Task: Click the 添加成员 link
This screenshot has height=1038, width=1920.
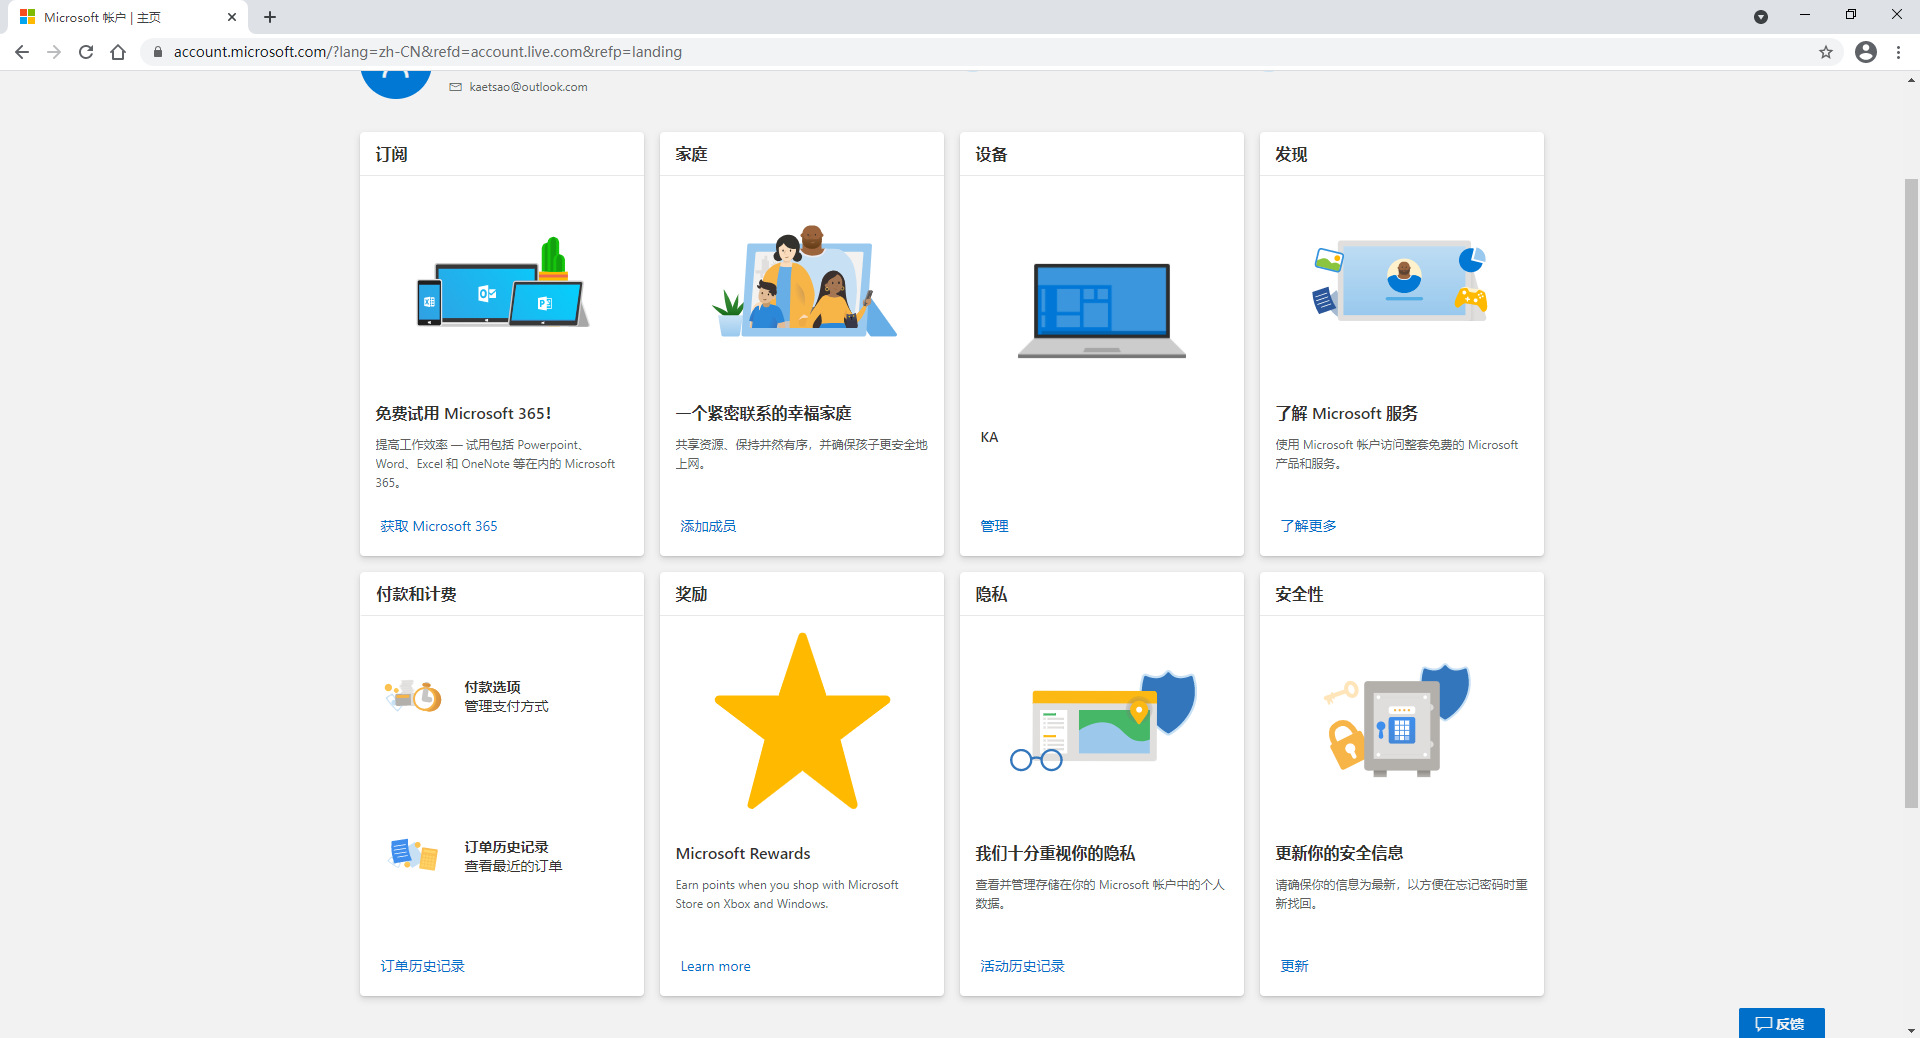Action: [x=708, y=526]
